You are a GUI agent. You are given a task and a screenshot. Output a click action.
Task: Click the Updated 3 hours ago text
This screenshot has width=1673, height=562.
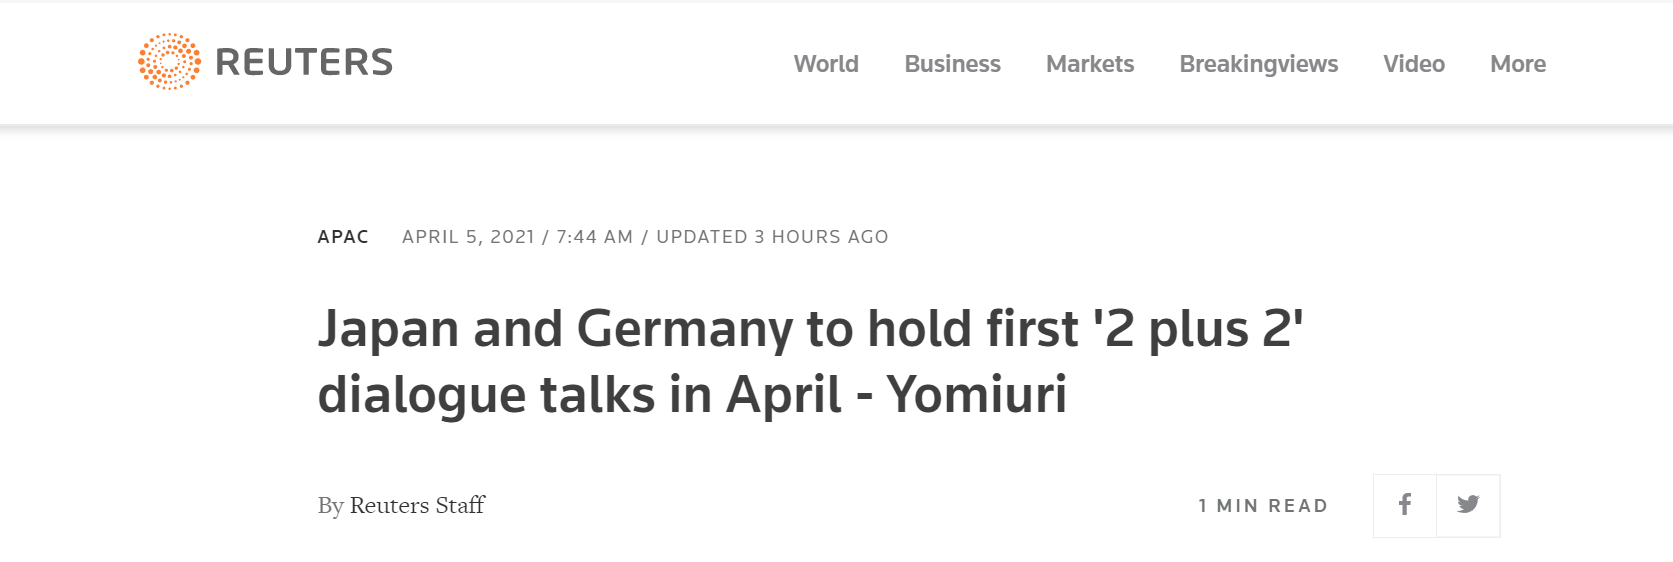pos(772,237)
